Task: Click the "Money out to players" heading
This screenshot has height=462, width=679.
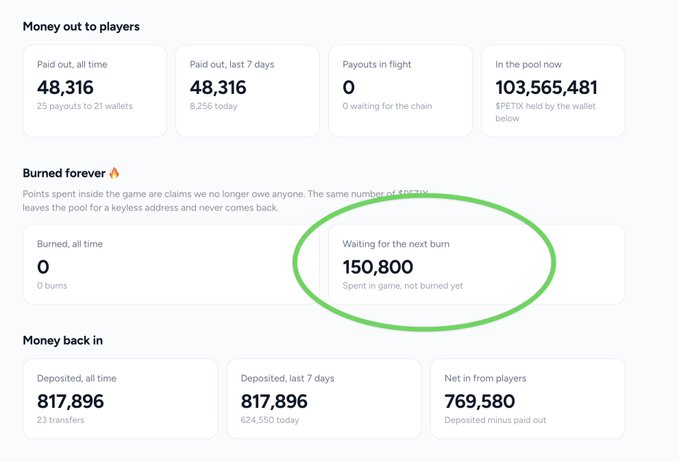Action: [x=81, y=27]
